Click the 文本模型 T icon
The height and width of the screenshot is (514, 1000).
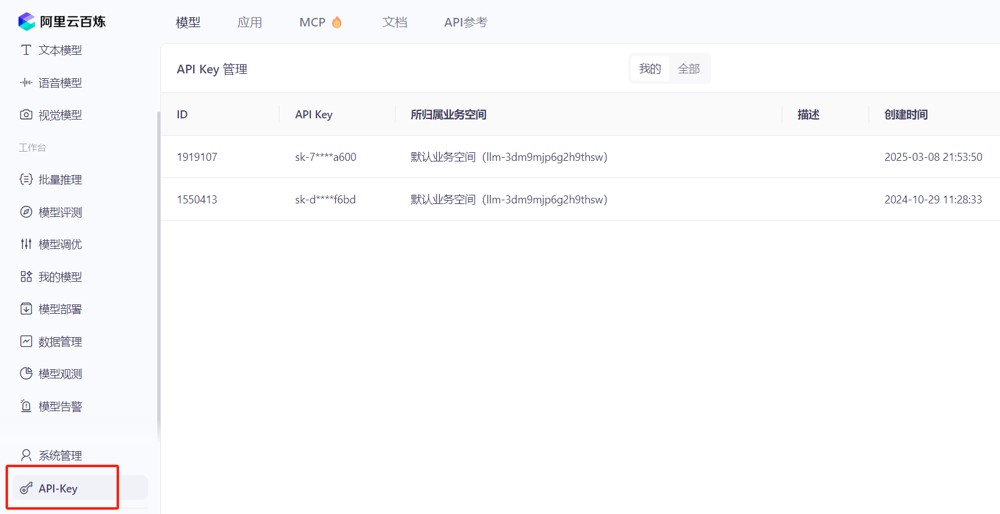[26, 50]
